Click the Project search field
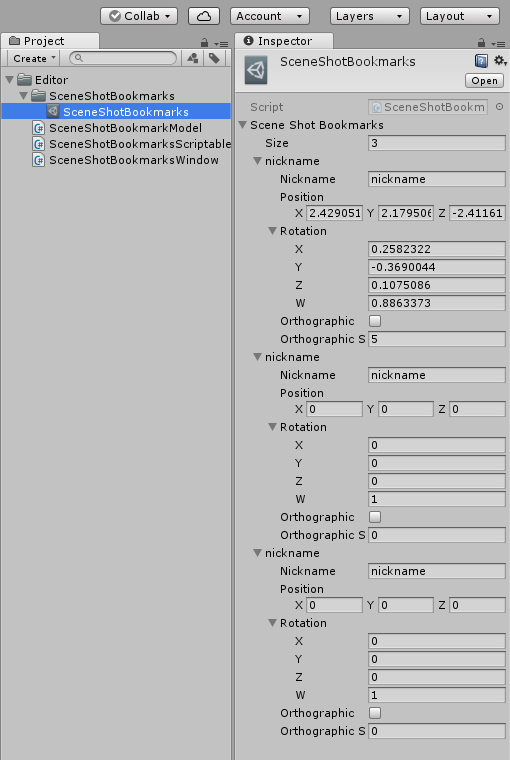The width and height of the screenshot is (510, 760). click(123, 58)
